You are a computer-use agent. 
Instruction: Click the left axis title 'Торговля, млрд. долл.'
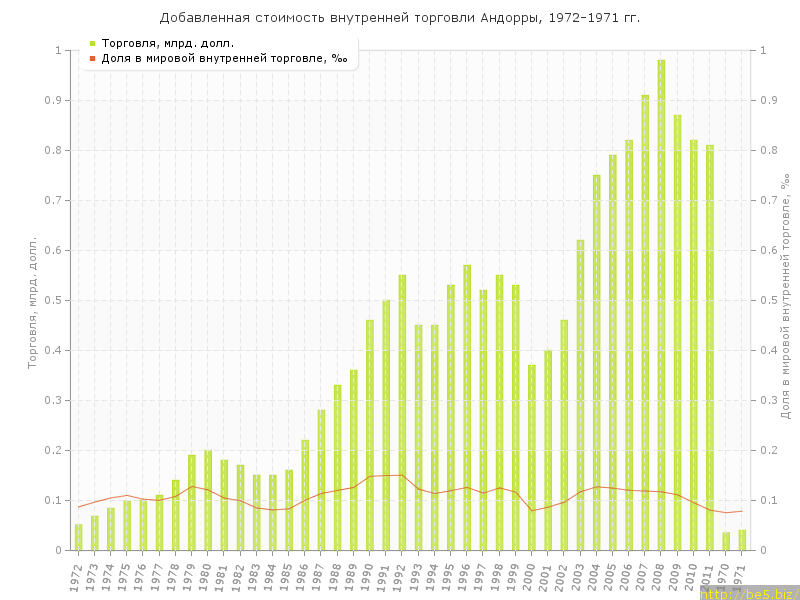click(32, 302)
